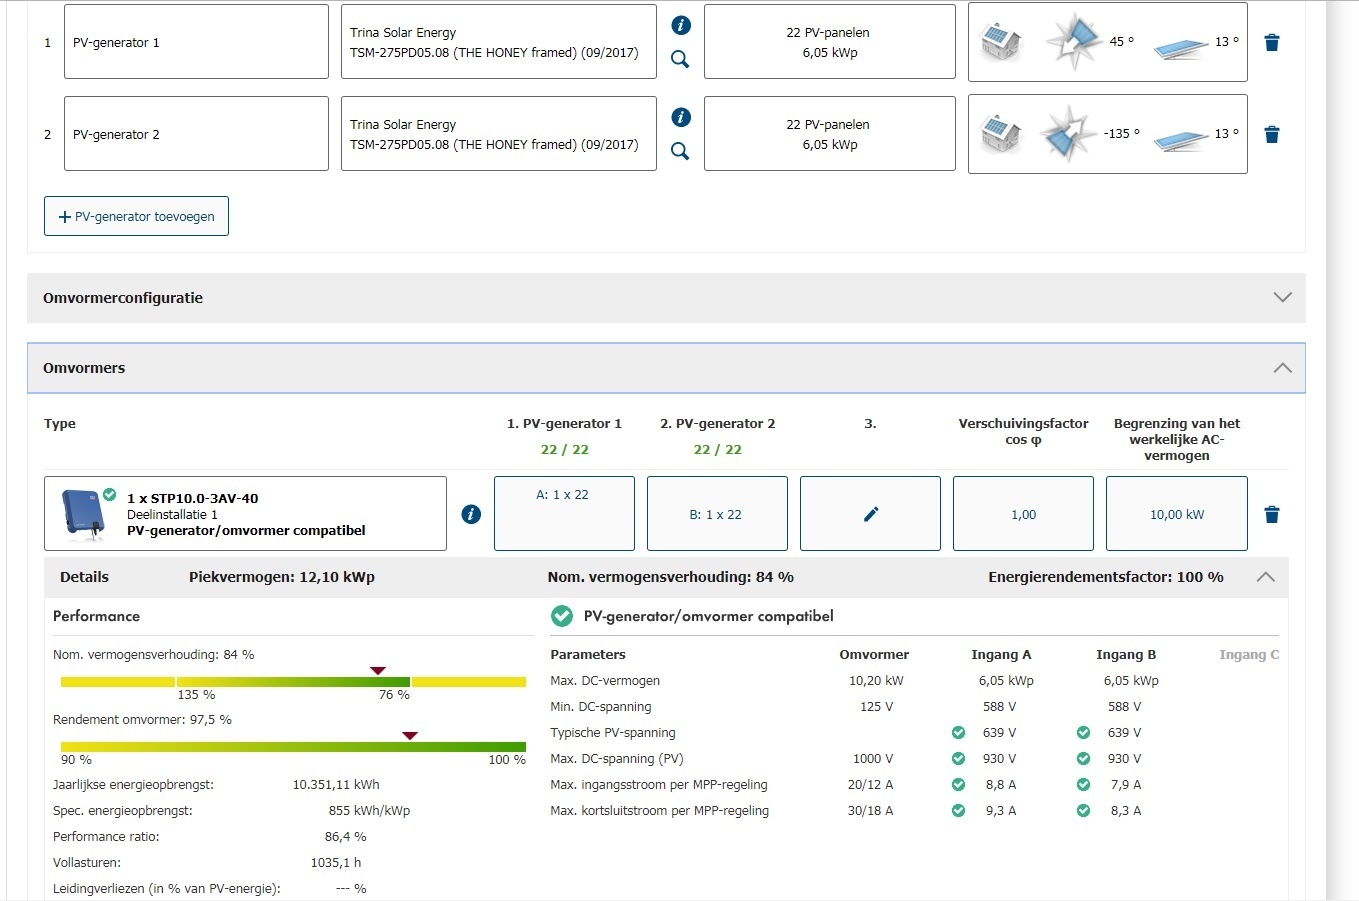Click info icon for PV-generator 1 module
This screenshot has width=1359, height=901.
tap(680, 26)
